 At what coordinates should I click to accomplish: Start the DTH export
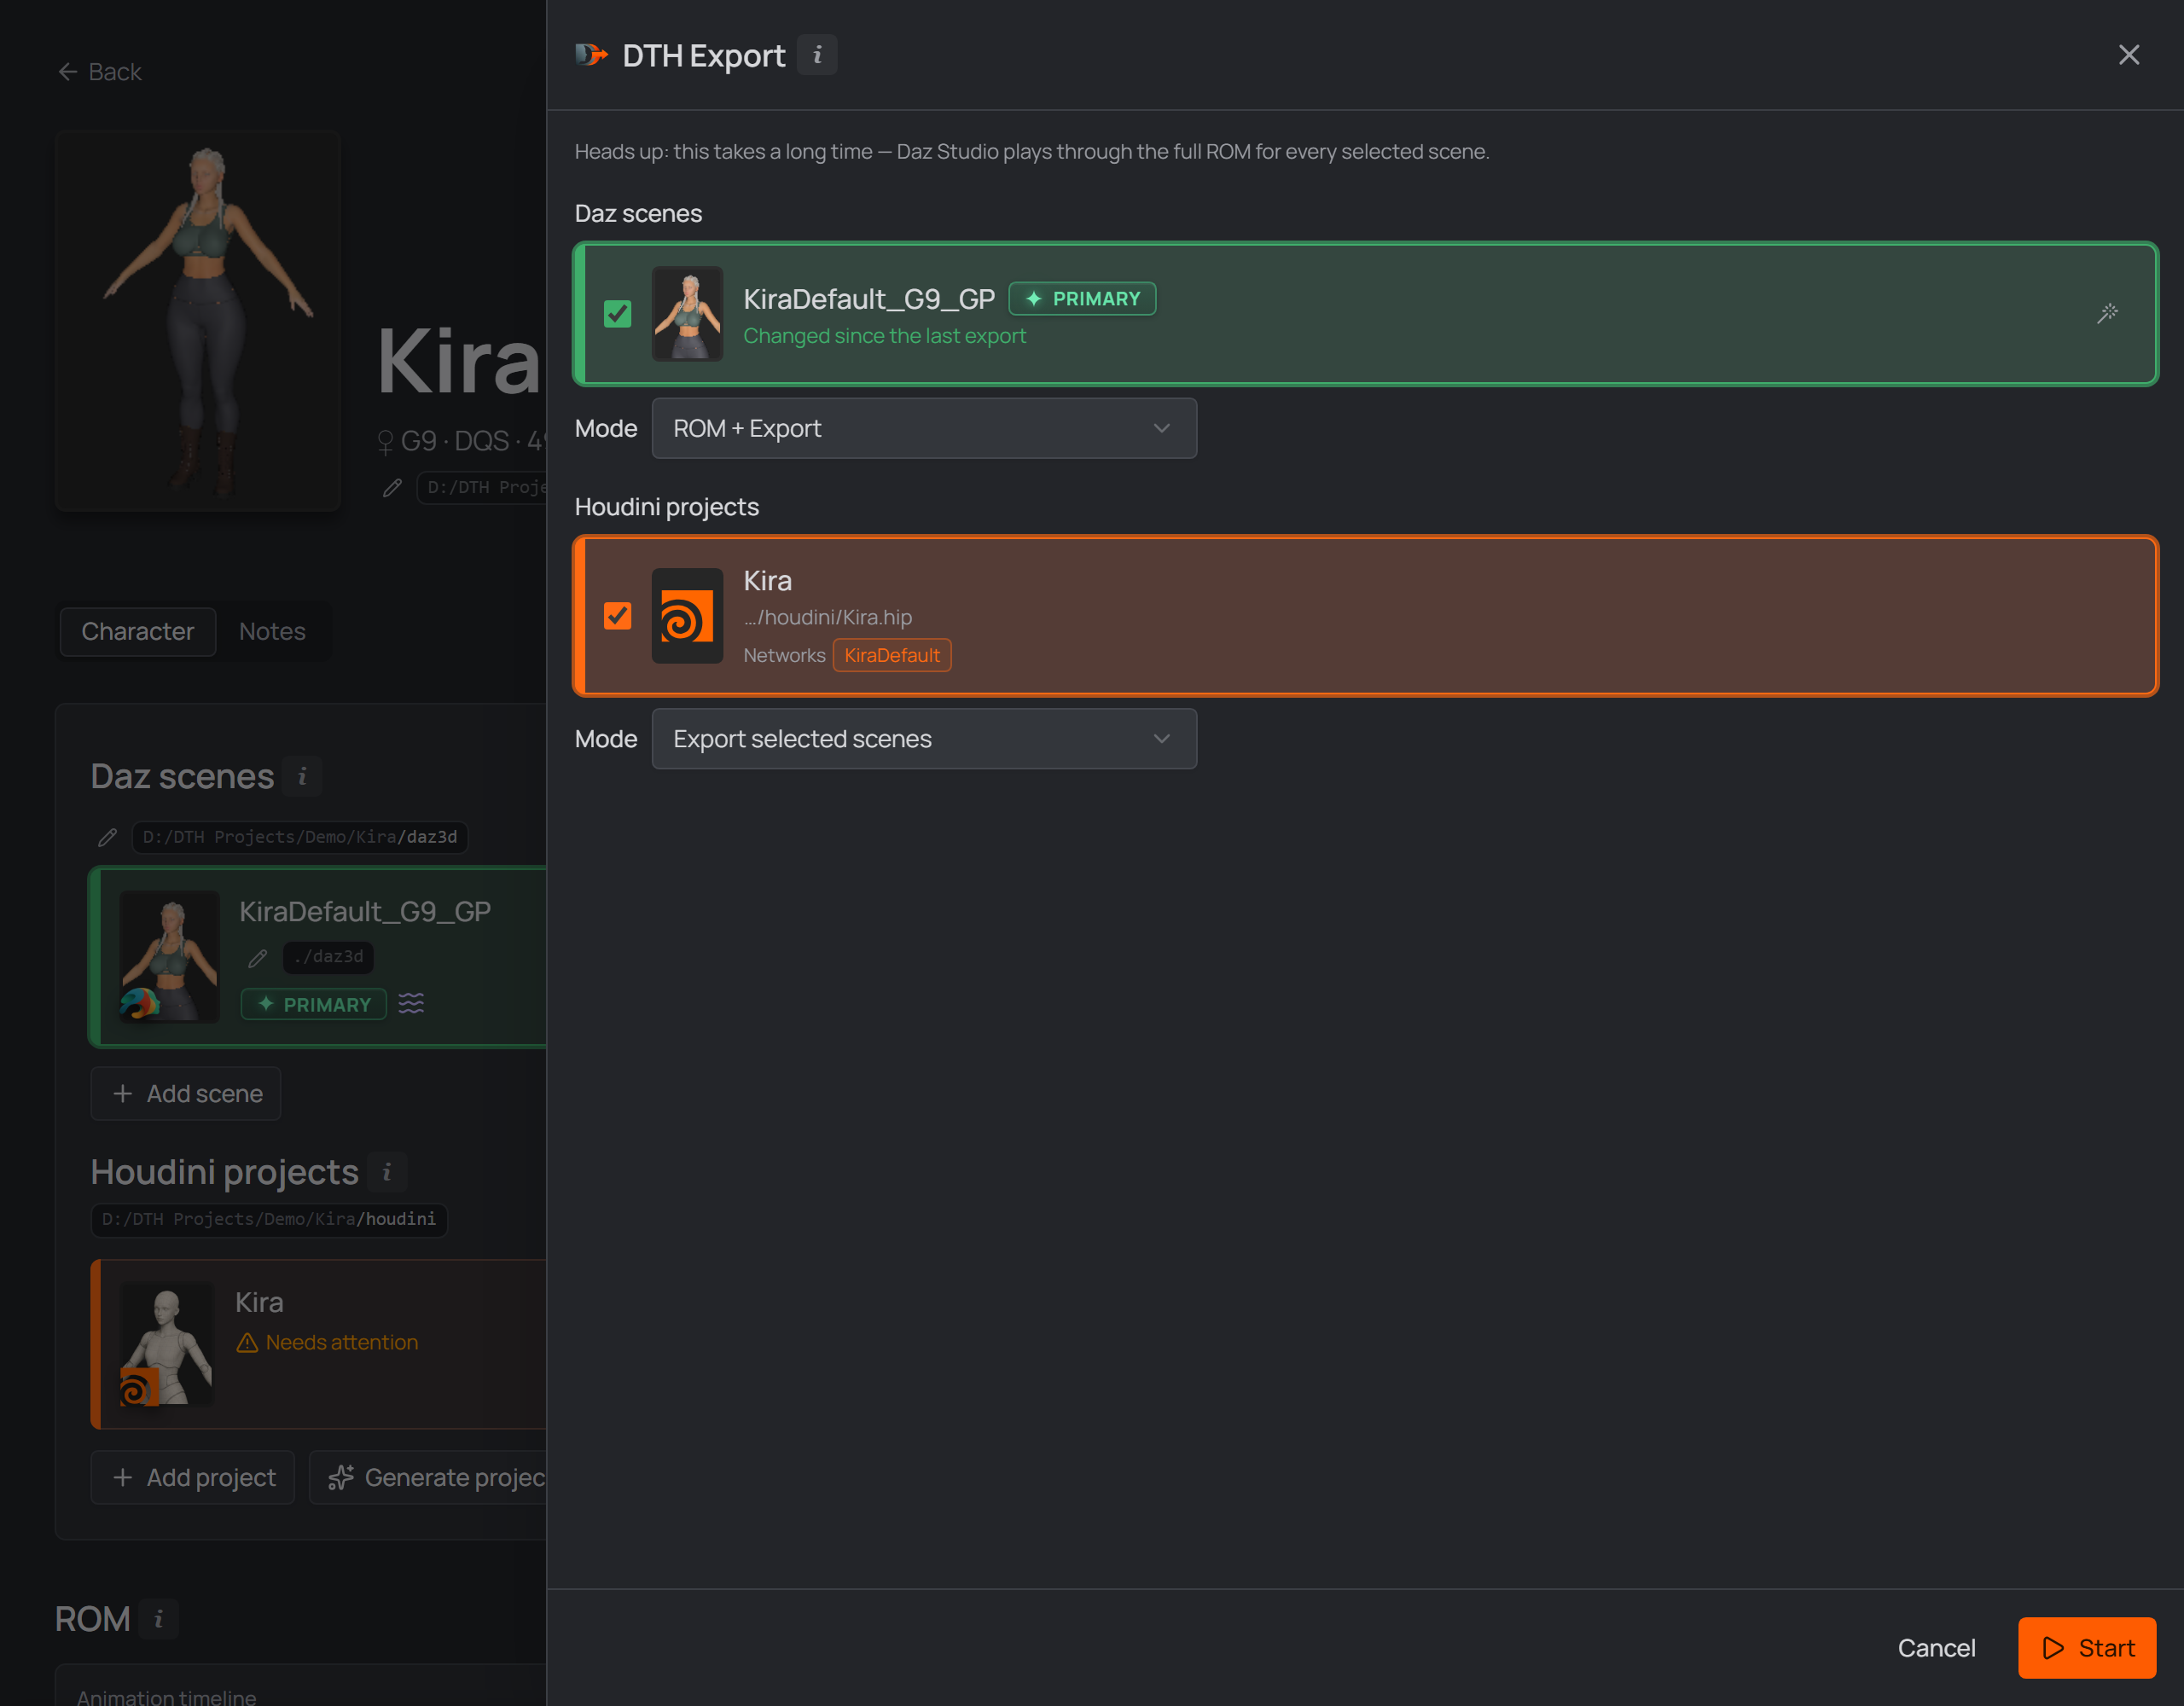coord(2087,1648)
